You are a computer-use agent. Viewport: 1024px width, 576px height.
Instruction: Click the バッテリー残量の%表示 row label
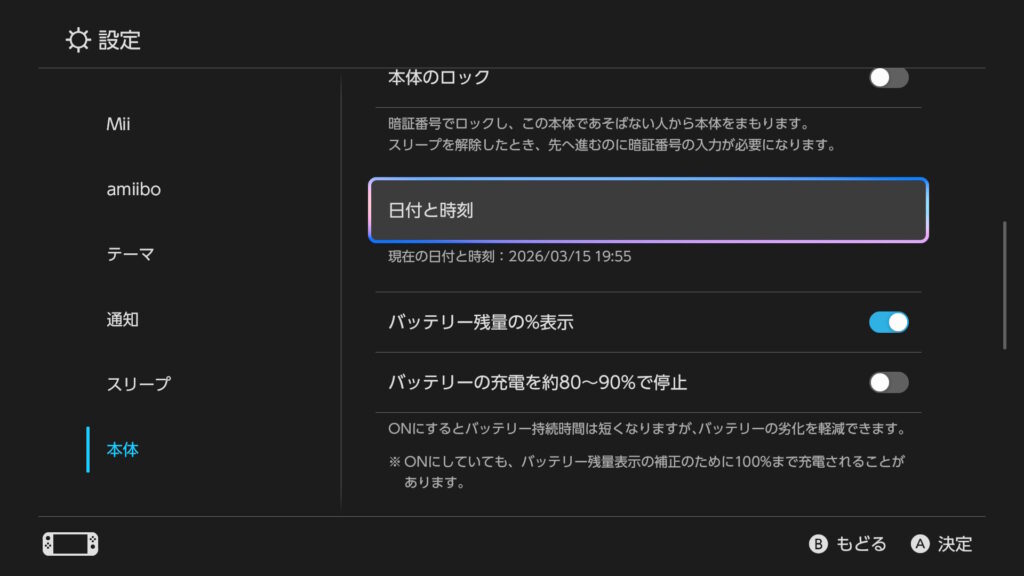[480, 322]
